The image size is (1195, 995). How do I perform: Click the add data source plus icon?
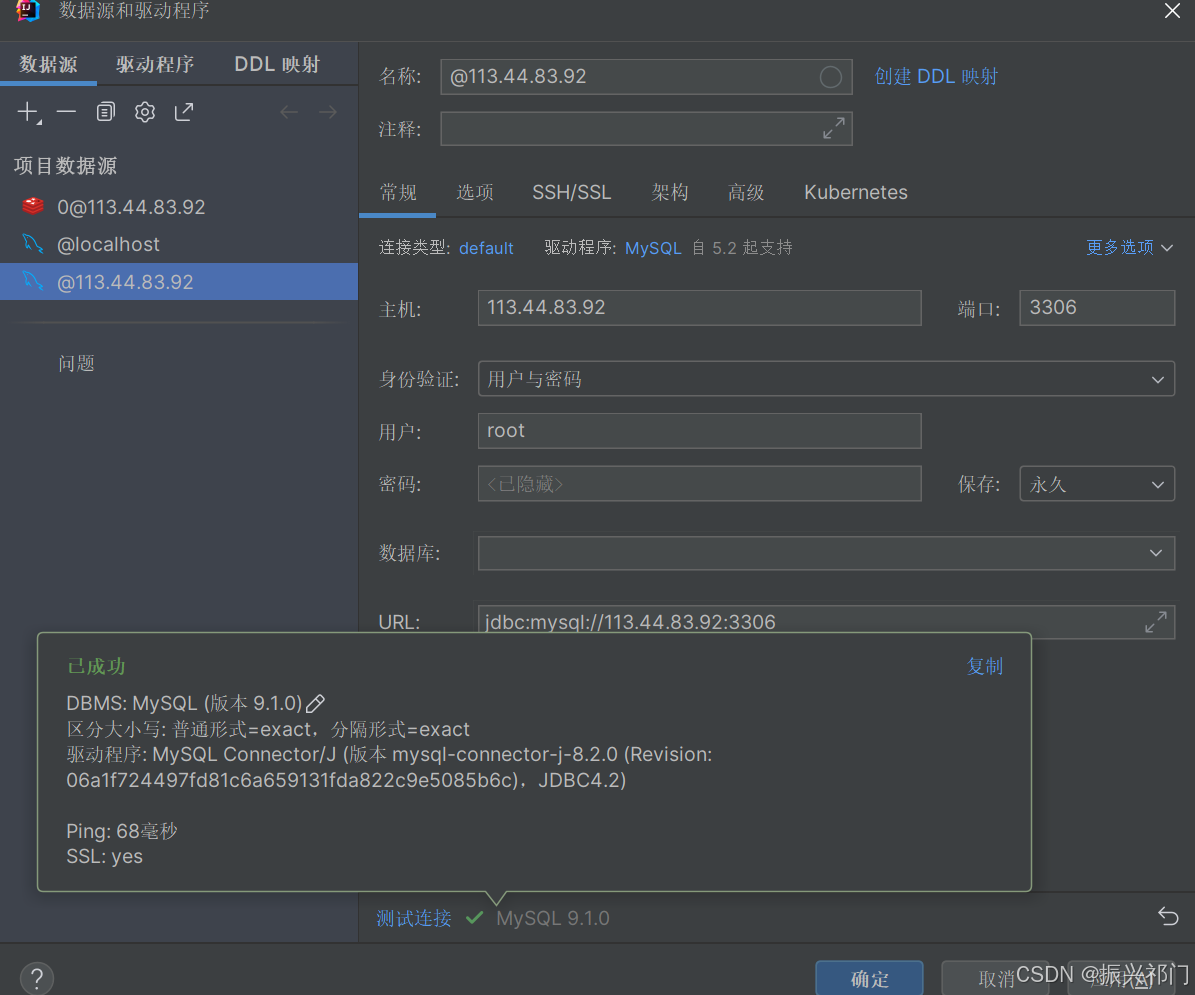[x=28, y=113]
